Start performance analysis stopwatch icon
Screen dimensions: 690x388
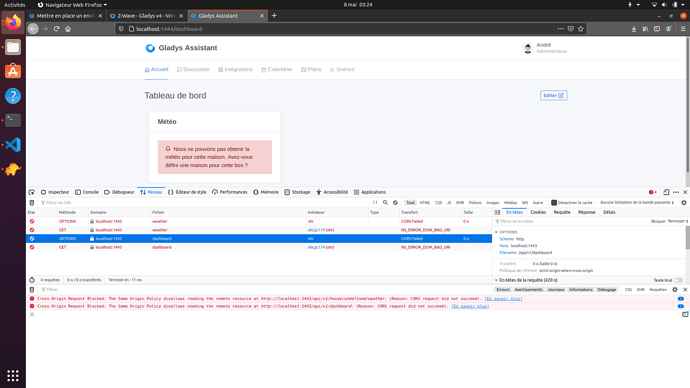tap(32, 280)
